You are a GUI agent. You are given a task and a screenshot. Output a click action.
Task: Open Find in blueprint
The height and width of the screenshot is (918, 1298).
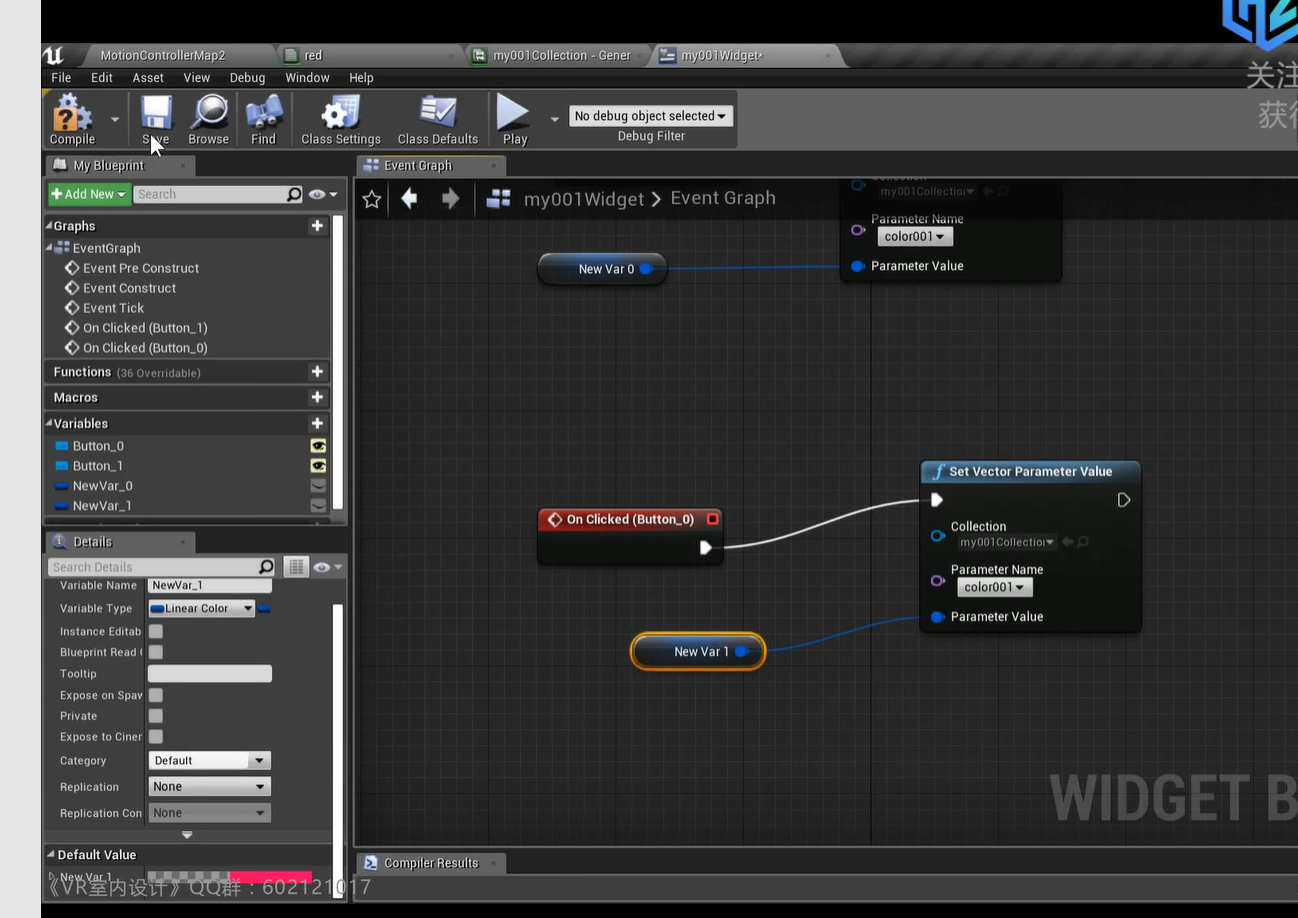click(x=263, y=120)
